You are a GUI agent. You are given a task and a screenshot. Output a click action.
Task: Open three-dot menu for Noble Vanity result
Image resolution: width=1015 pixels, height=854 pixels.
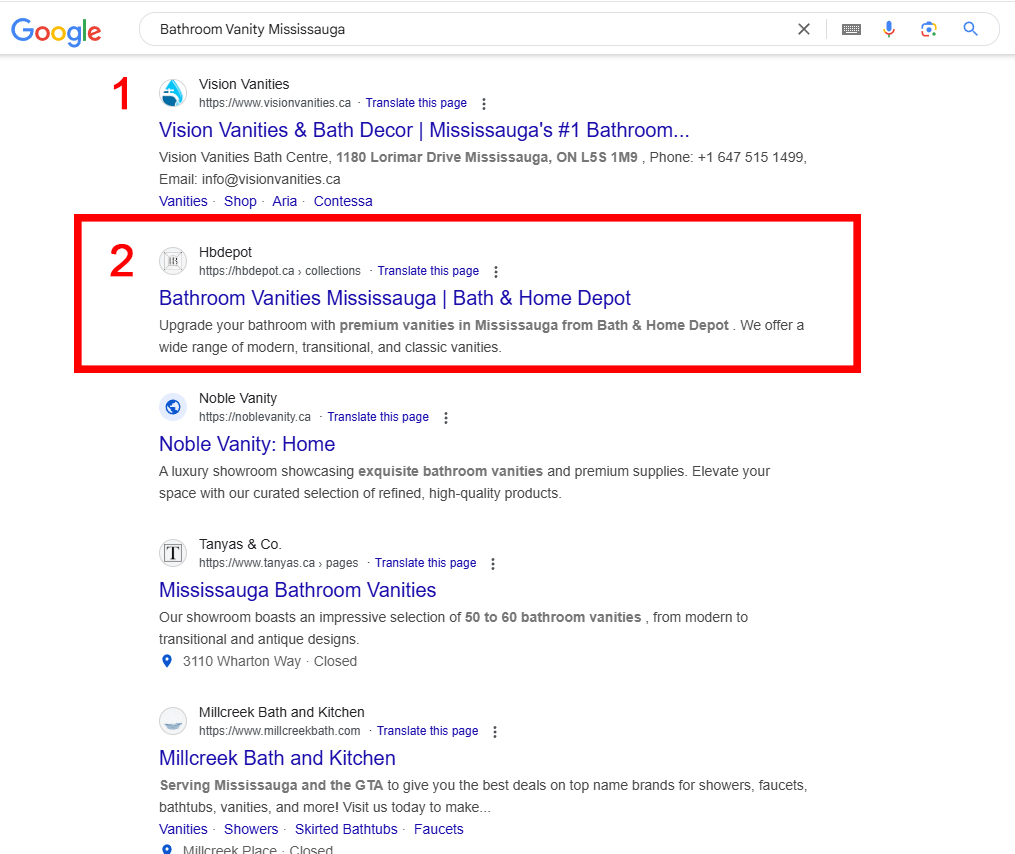446,418
